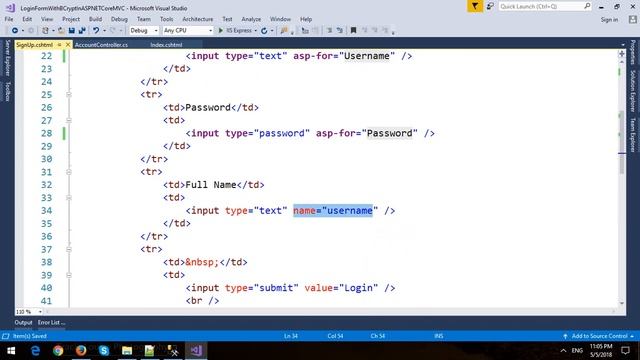Open the Output panel tab
Image resolution: width=640 pixels, height=360 pixels.
[23, 322]
